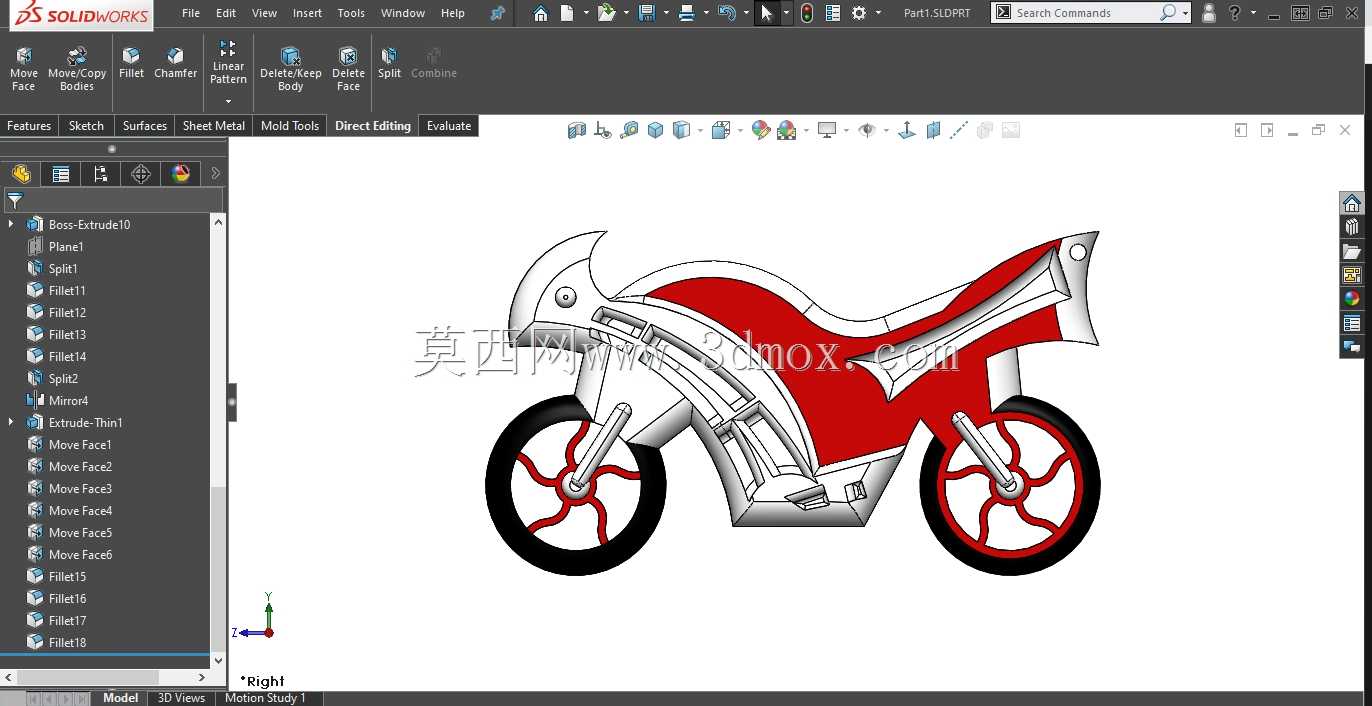This screenshot has height=706, width=1372.
Task: Toggle Hide/Show Items eye icon
Action: pyautogui.click(x=867, y=130)
